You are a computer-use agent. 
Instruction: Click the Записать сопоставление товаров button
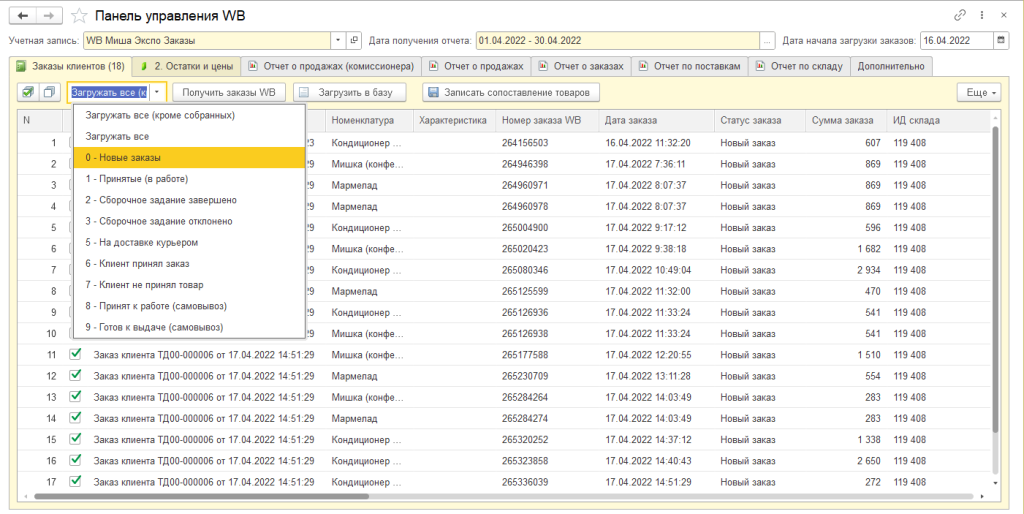(511, 92)
